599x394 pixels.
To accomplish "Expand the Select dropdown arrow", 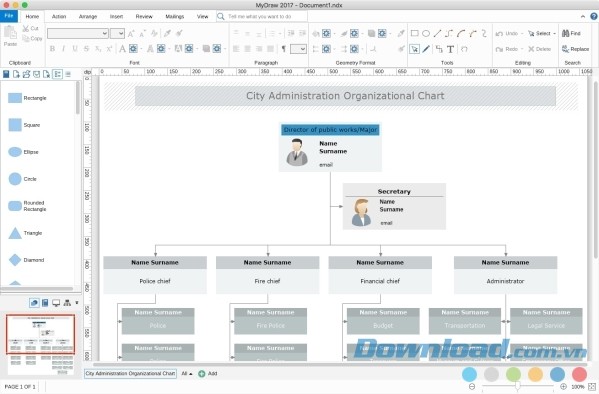I will [554, 34].
